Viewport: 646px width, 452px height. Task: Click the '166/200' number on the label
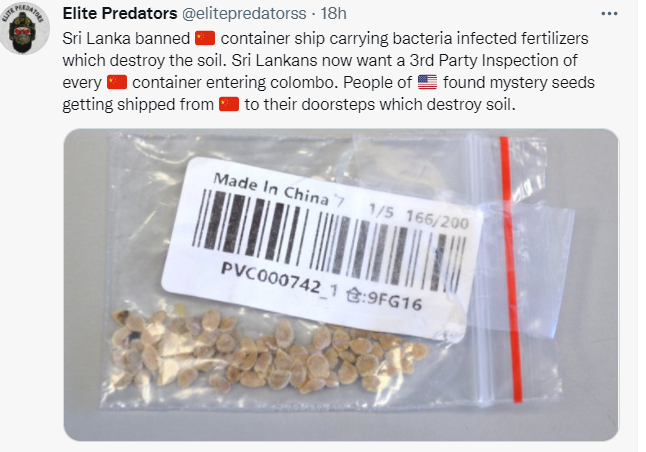point(437,220)
